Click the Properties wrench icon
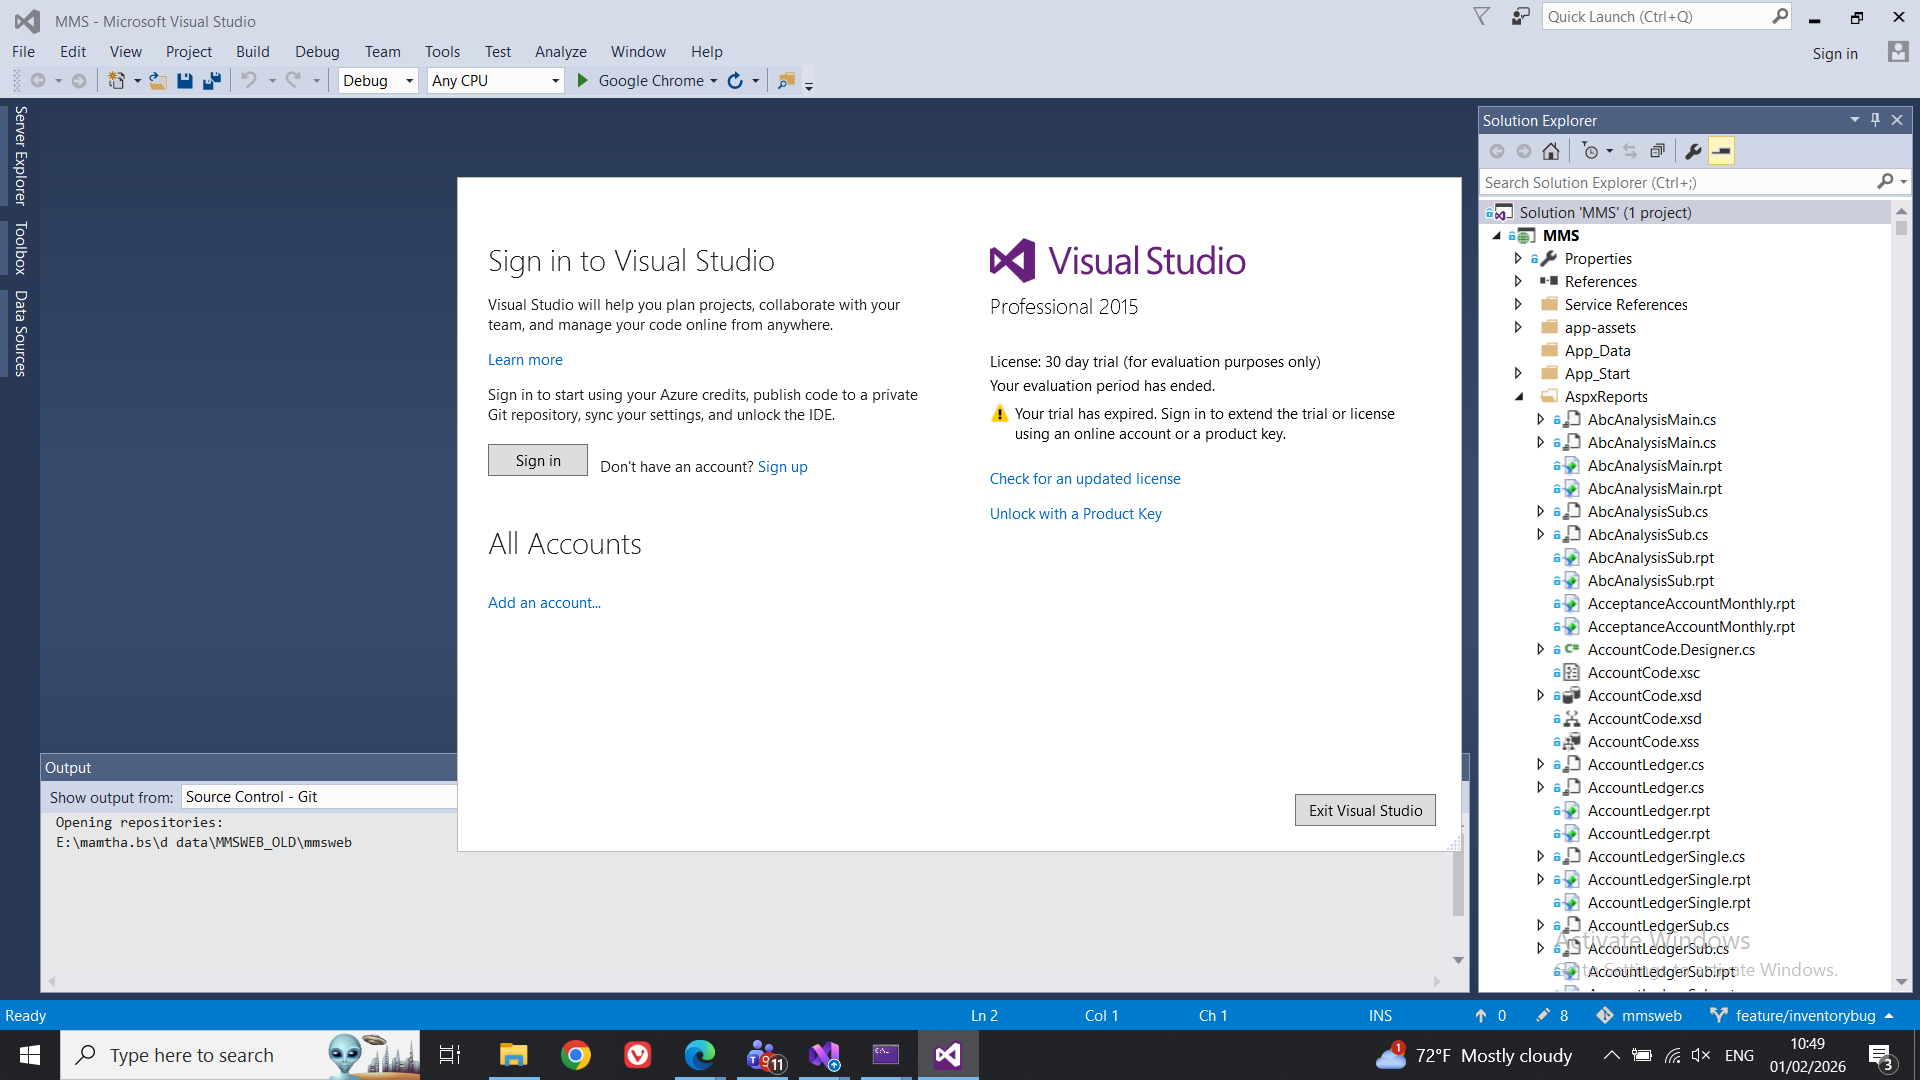The height and width of the screenshot is (1080, 1920). [x=1693, y=151]
